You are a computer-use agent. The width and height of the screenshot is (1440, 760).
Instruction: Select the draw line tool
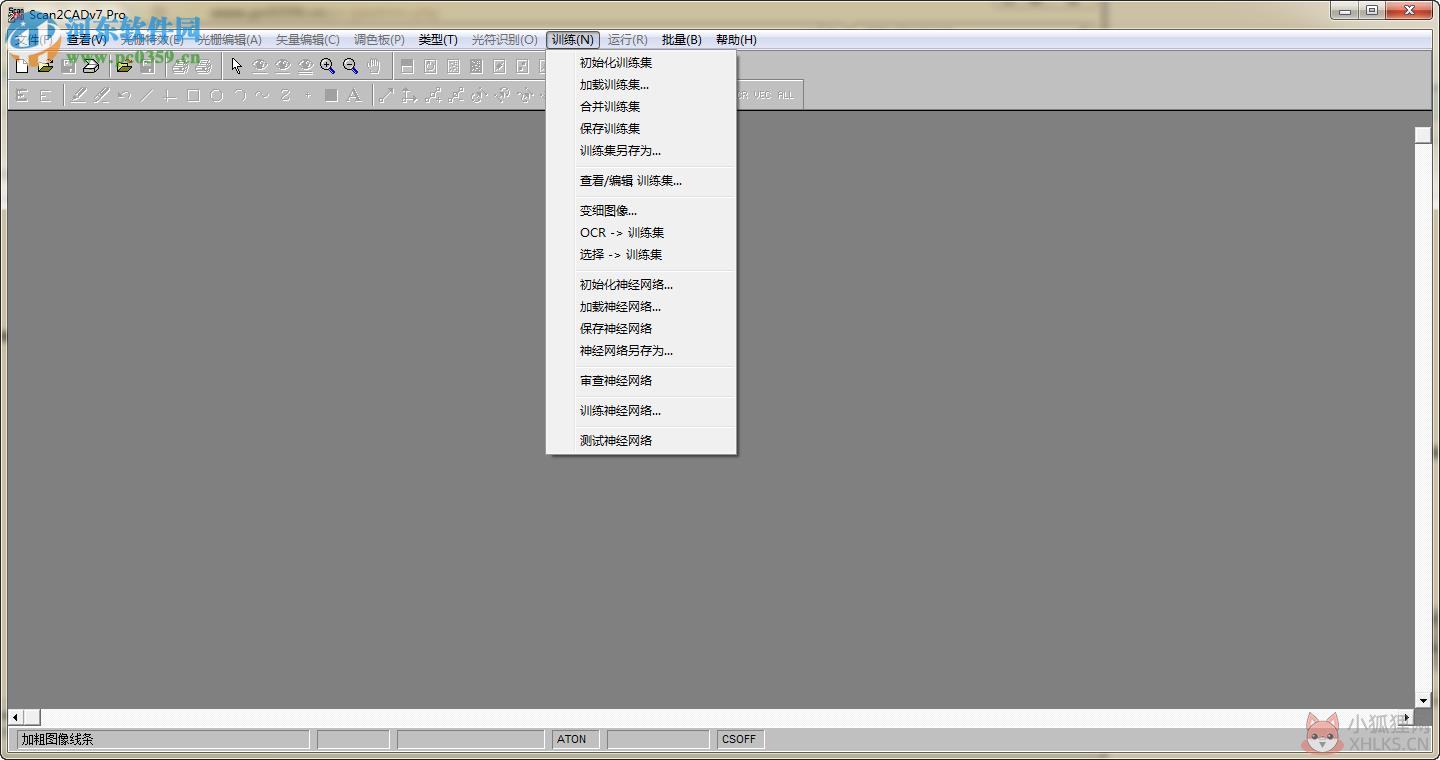147,96
